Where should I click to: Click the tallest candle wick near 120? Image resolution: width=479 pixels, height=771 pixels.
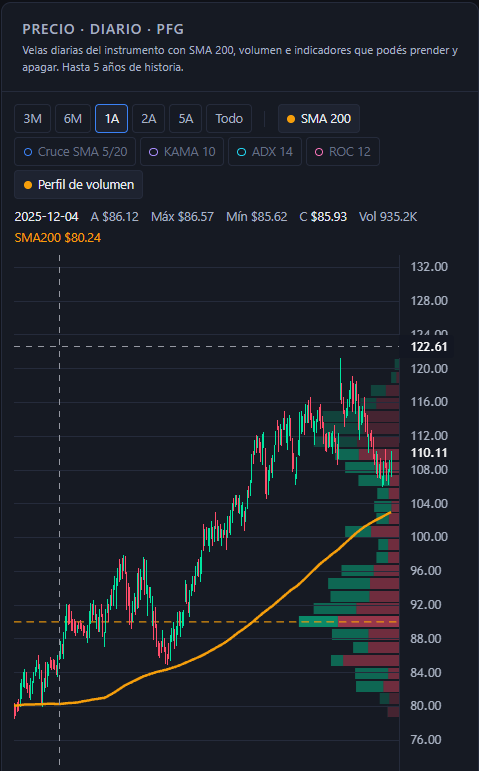(x=340, y=379)
